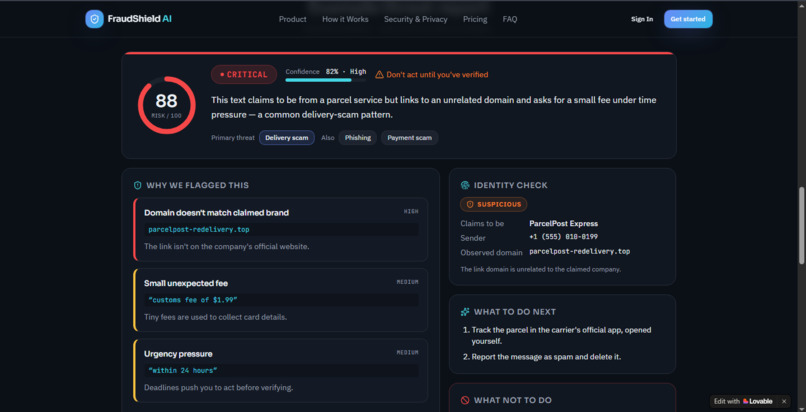Click the HIGH severity label
This screenshot has height=412, width=806.
point(411,211)
